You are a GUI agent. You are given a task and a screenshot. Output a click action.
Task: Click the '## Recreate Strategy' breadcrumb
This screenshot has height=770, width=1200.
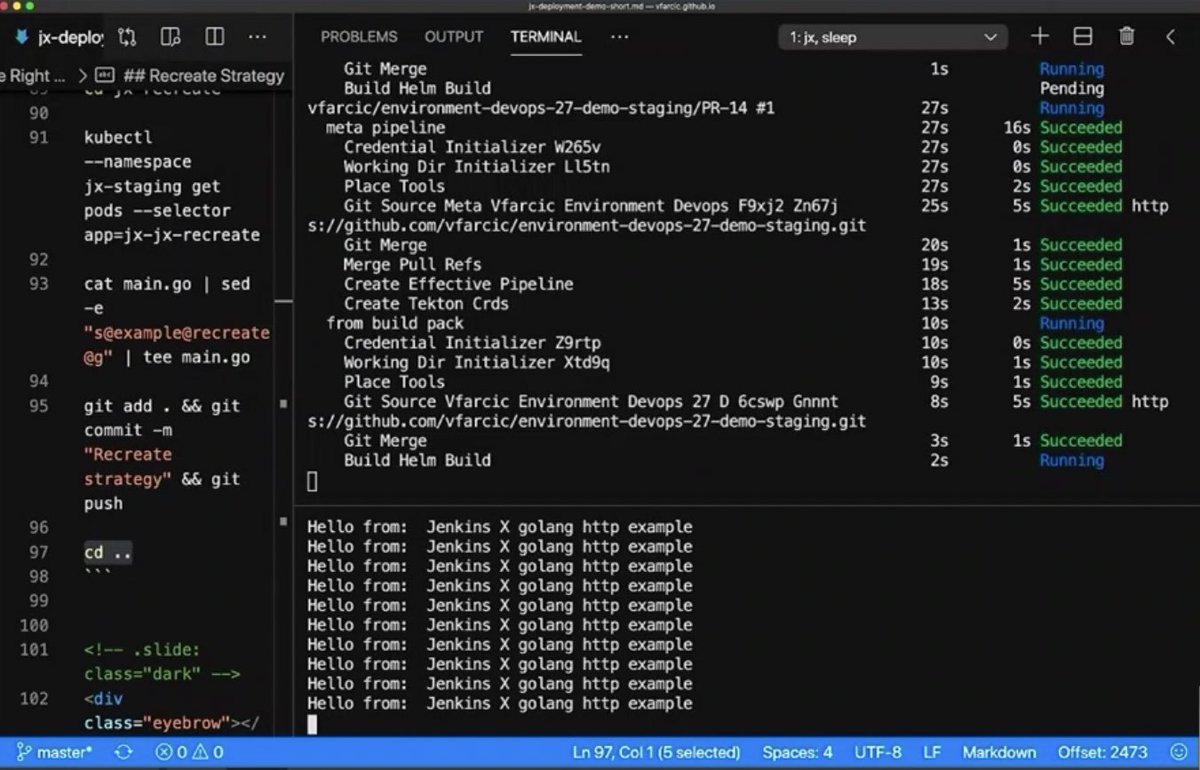203,75
